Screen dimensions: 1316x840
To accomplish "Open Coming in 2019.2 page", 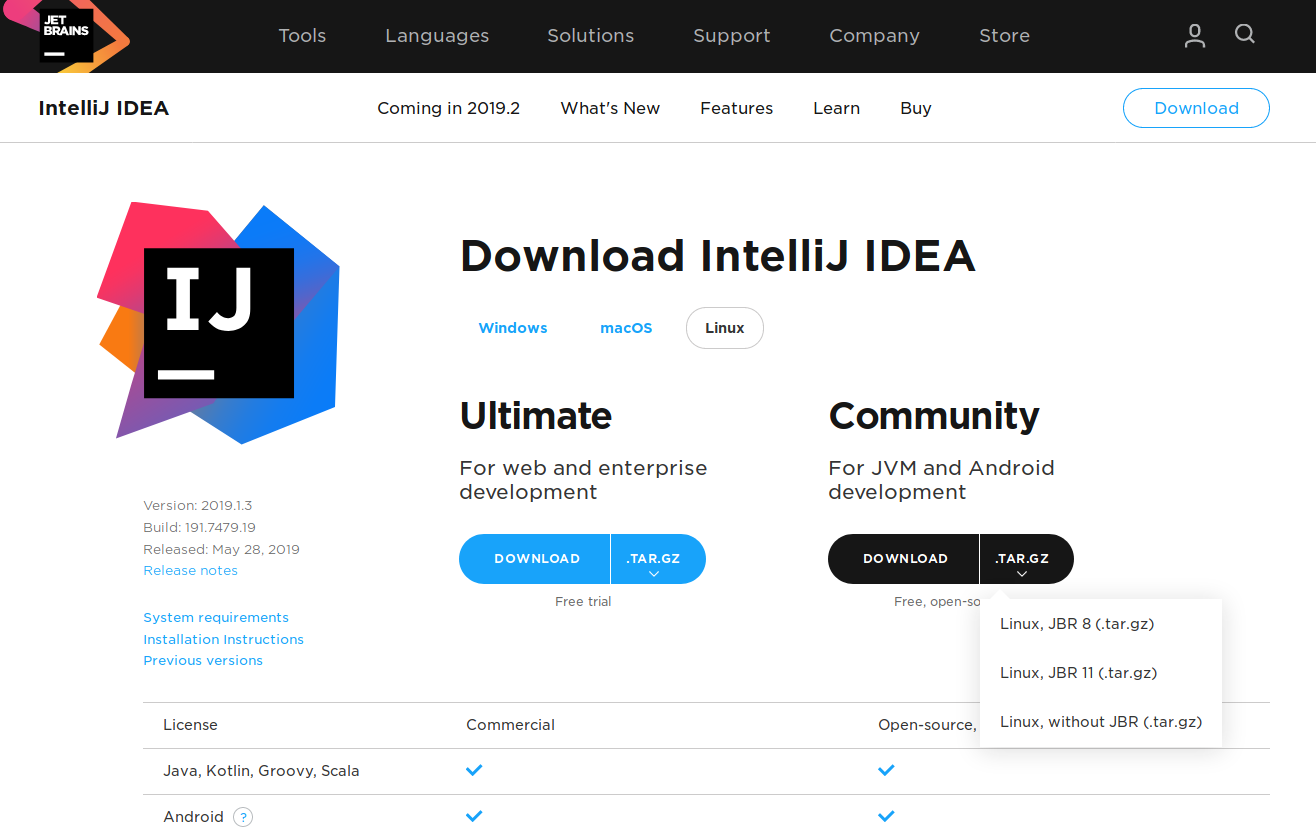I will pos(448,108).
